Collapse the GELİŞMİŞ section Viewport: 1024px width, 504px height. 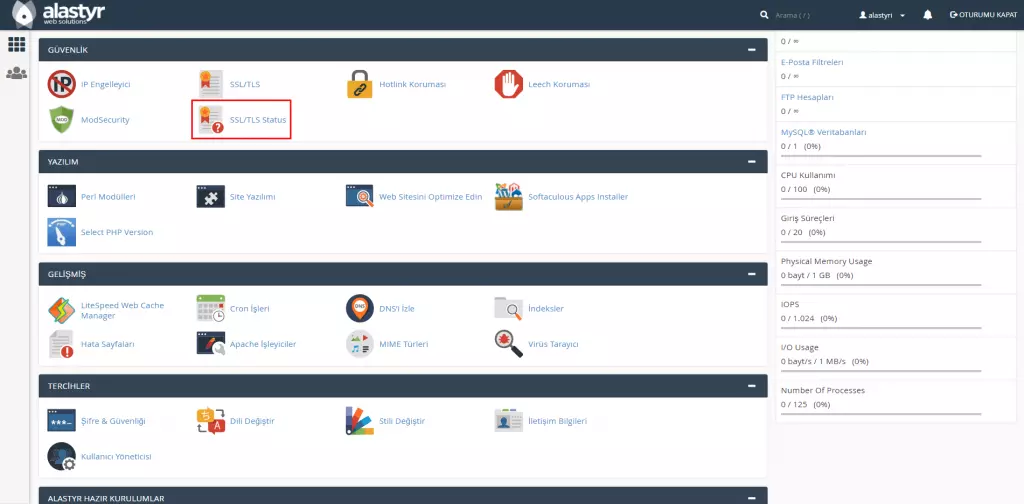pyautogui.click(x=751, y=273)
